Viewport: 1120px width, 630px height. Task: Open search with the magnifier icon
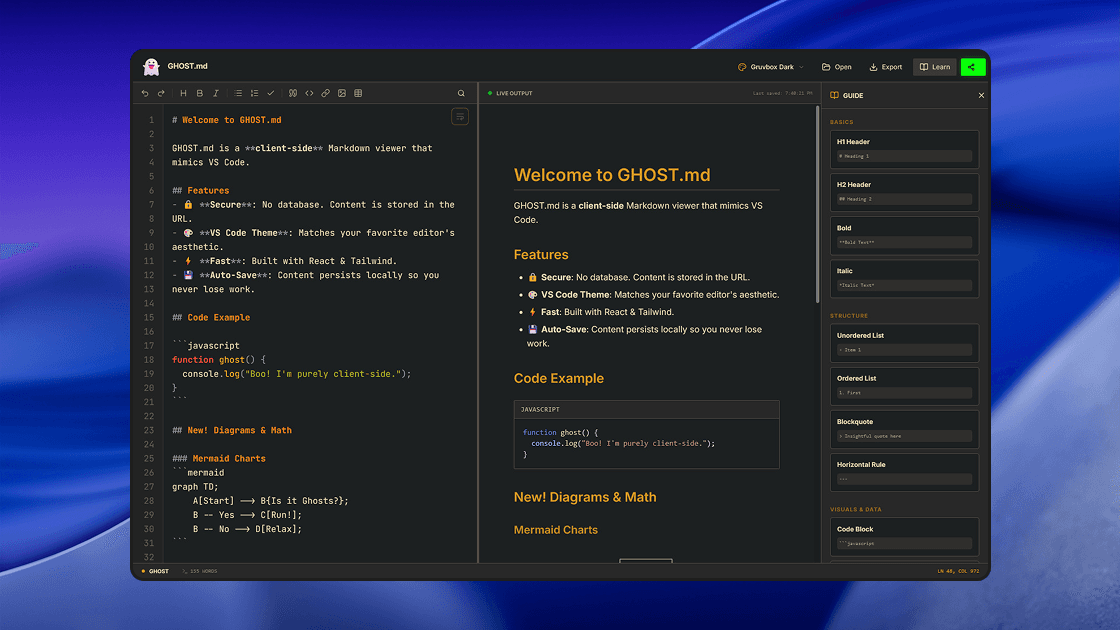pos(461,94)
